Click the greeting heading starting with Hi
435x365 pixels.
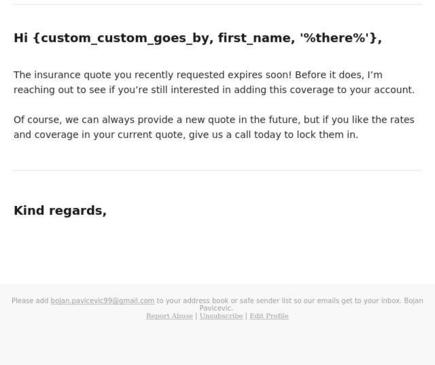click(x=198, y=38)
